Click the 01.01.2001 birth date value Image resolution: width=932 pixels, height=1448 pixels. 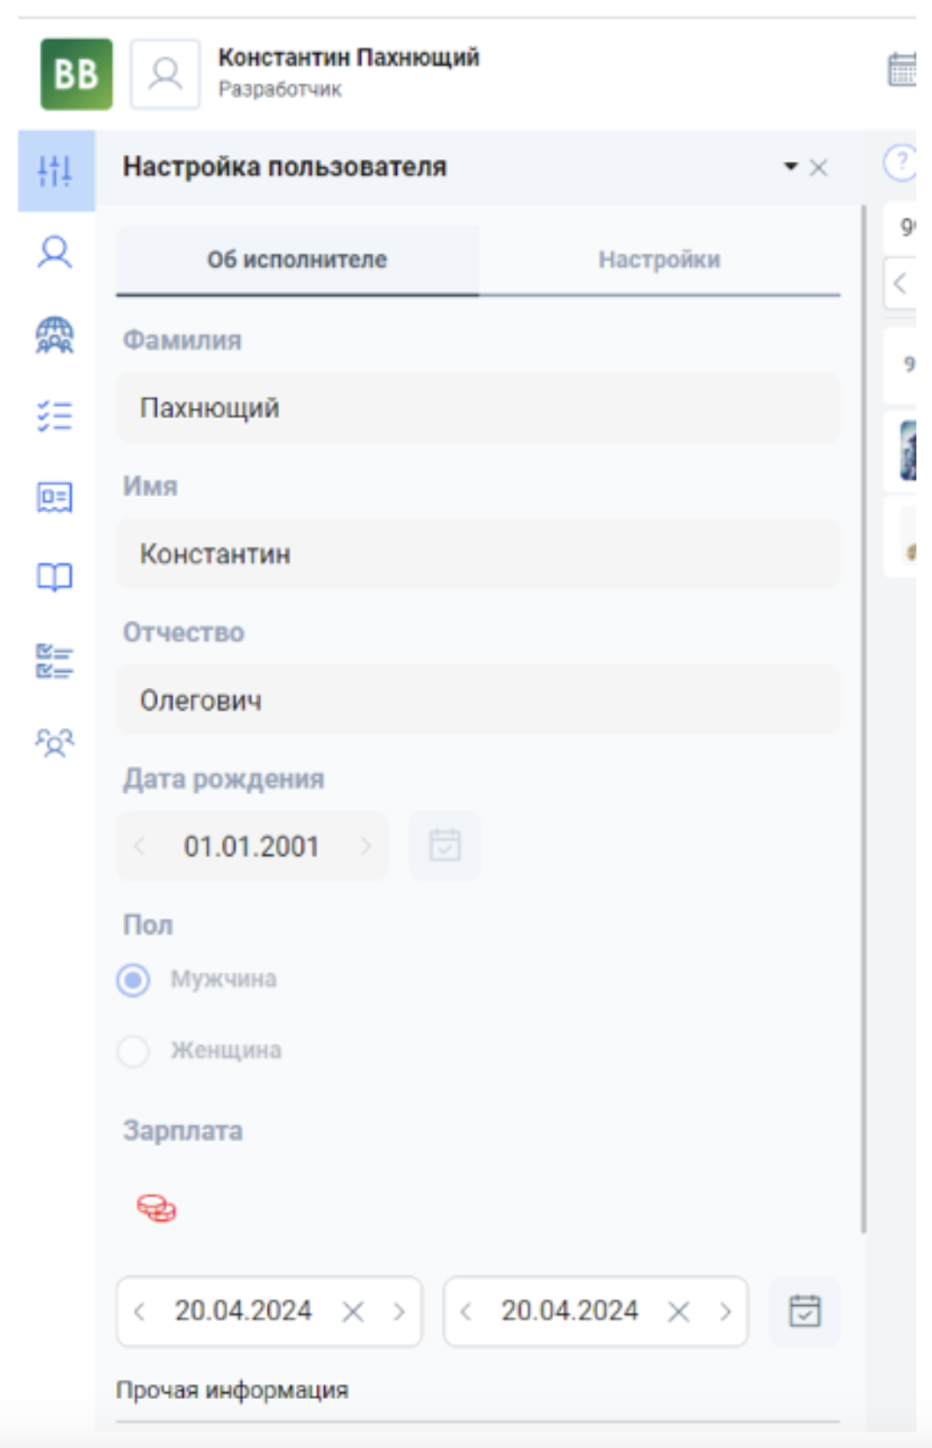251,847
